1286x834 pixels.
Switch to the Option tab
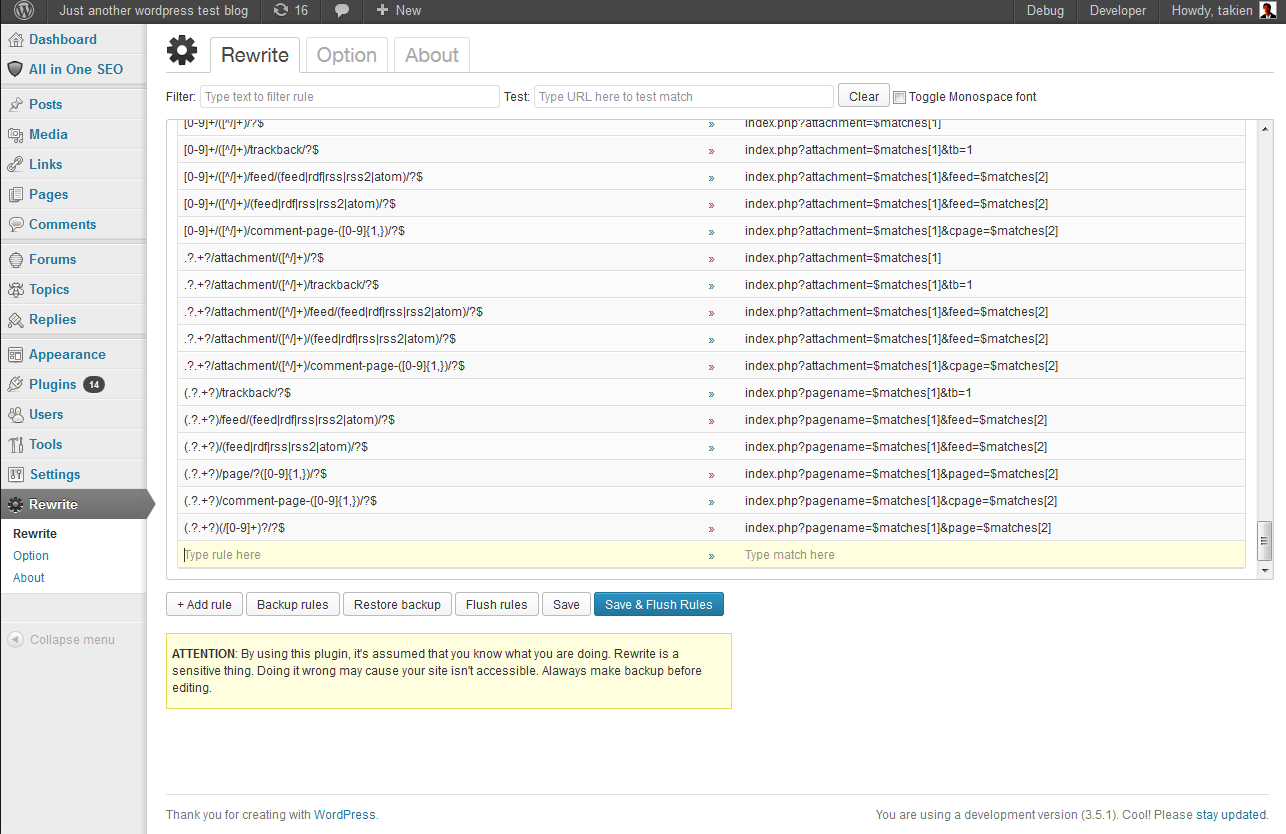[346, 55]
